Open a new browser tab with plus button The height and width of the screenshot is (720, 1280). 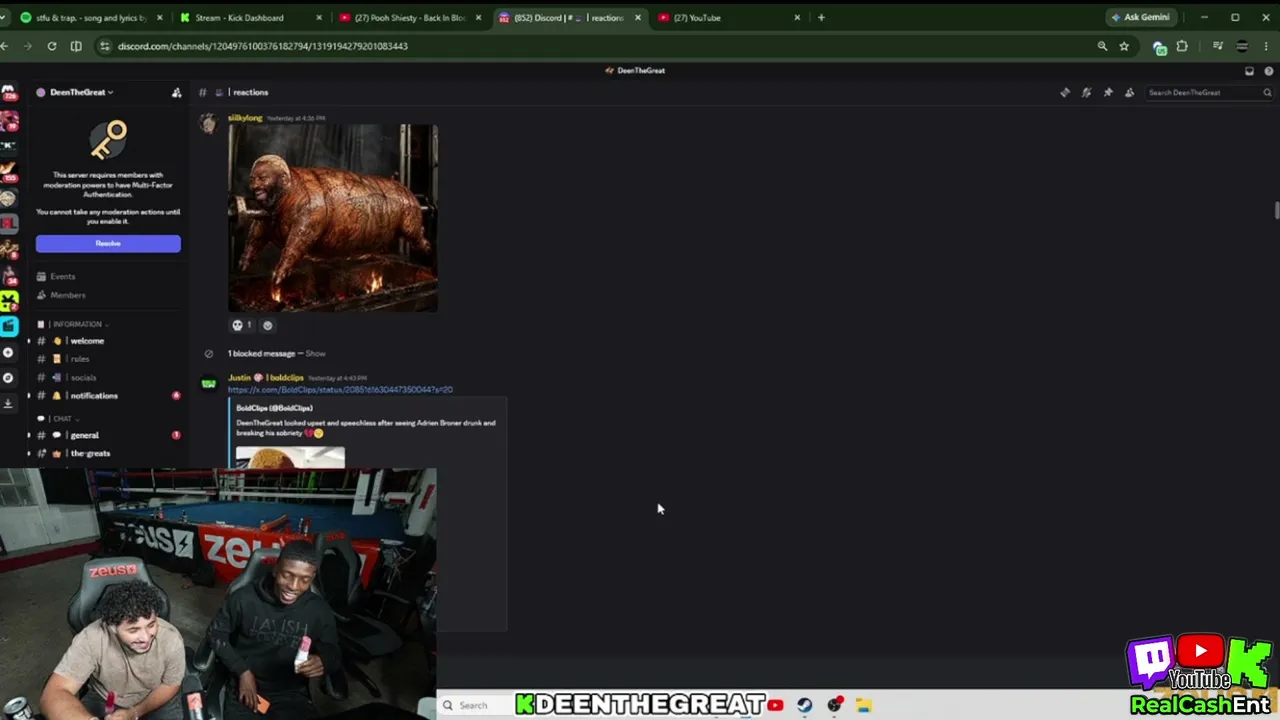click(821, 17)
